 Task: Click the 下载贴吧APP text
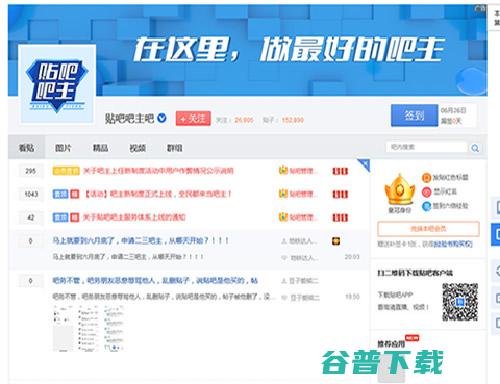point(395,295)
